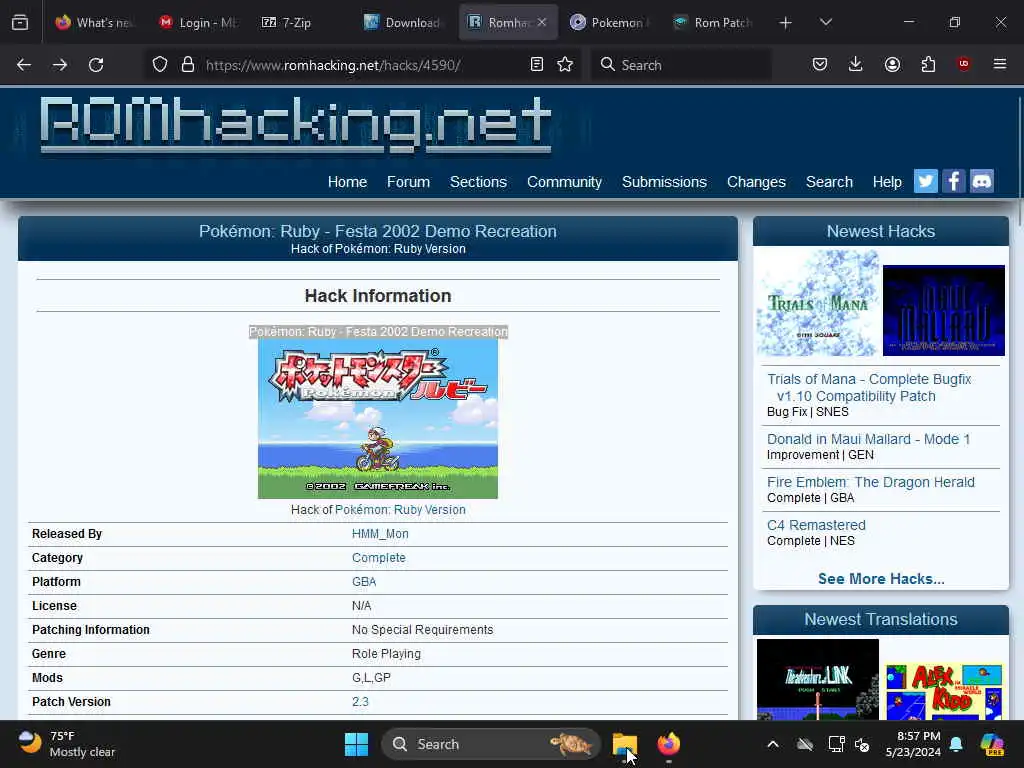This screenshot has height=768, width=1024.
Task: Open Donald in Maui Mallard link
Action: (869, 440)
